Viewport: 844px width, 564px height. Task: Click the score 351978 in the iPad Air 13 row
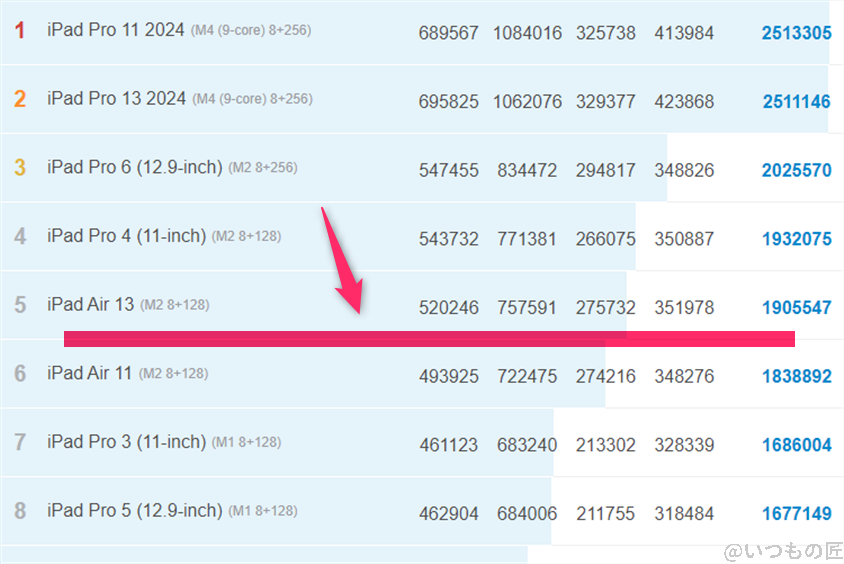(684, 307)
